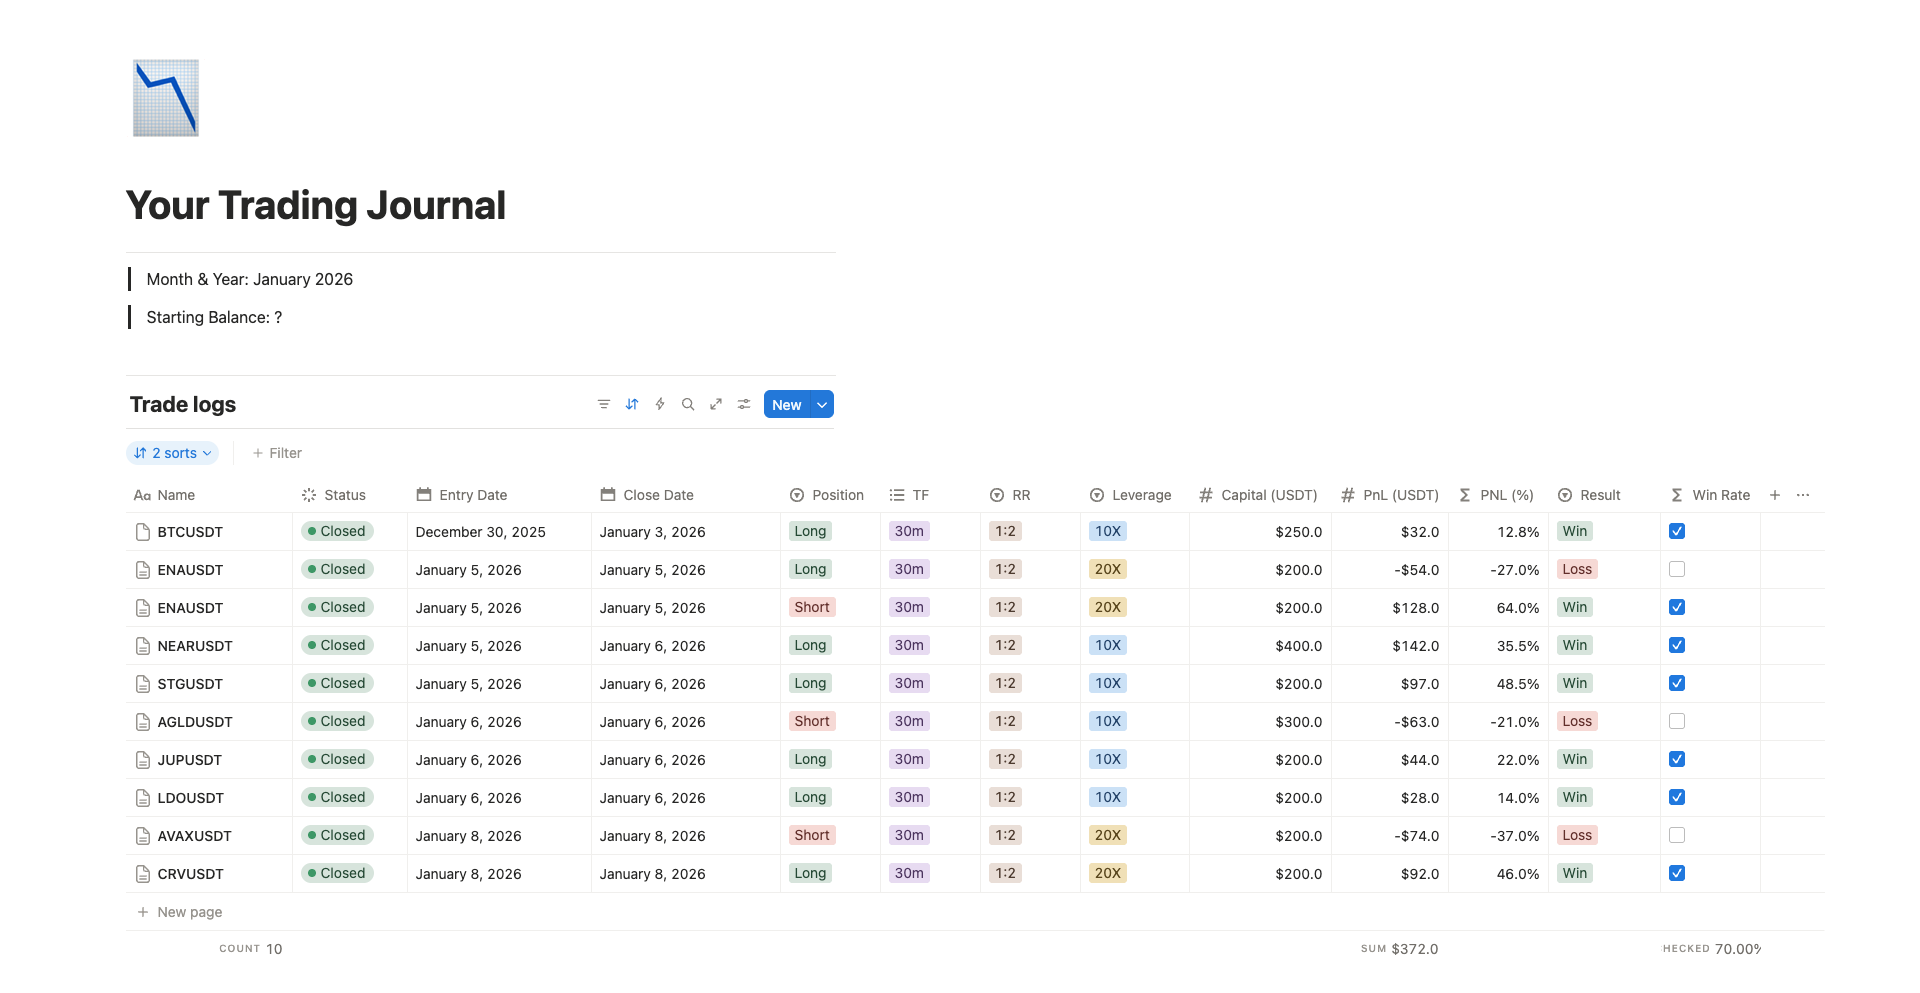Open the table options via ellipsis menu
The height and width of the screenshot is (993, 1920).
coord(1804,495)
